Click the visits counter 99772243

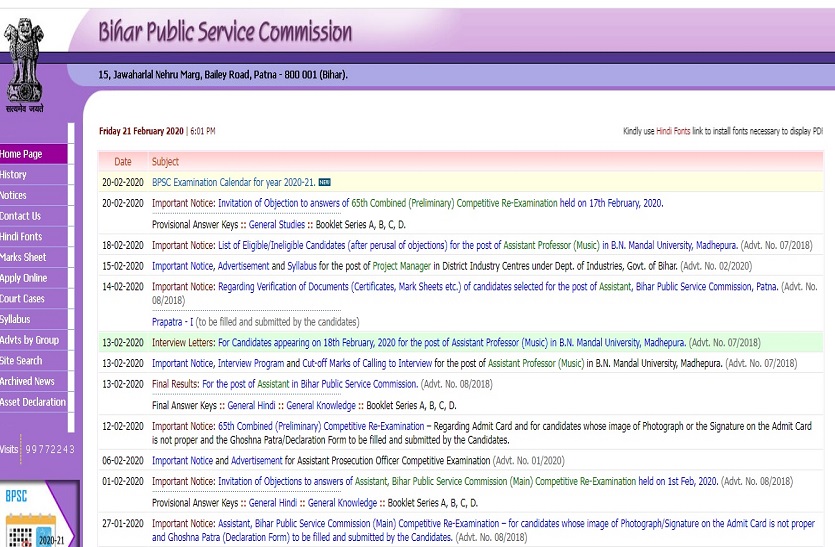tap(50, 450)
